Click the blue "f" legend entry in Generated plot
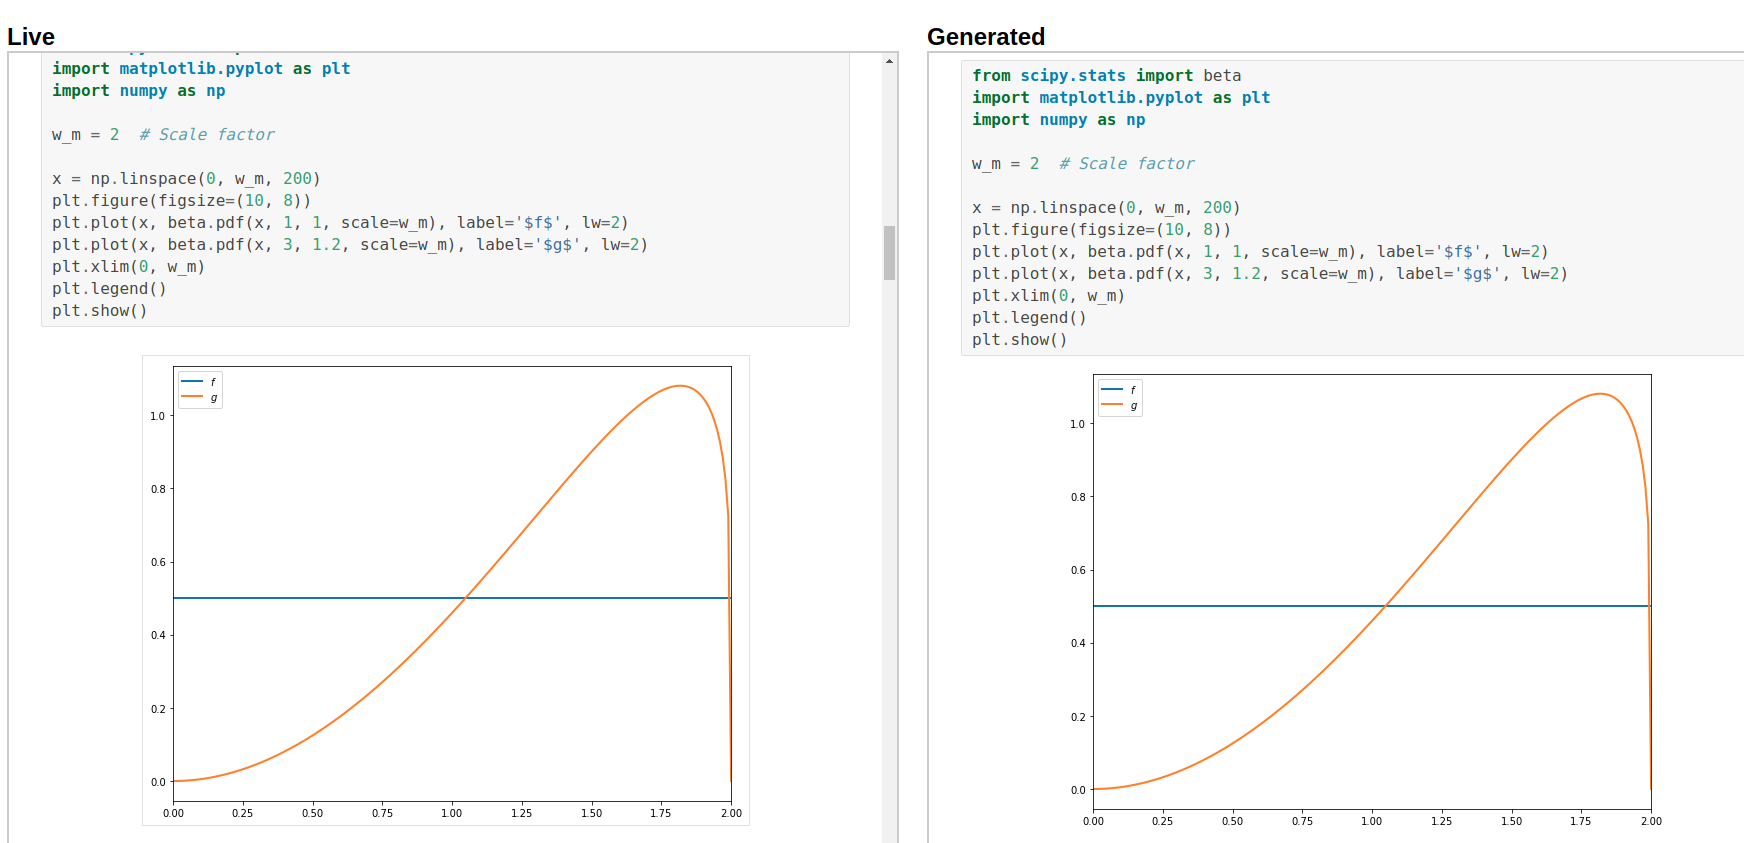1744x843 pixels. coord(1118,390)
